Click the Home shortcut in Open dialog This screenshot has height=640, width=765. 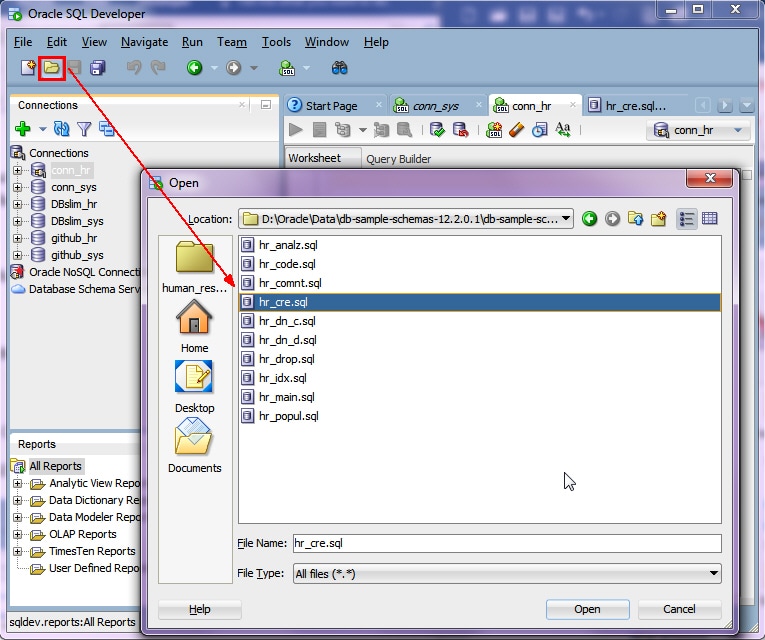point(194,326)
